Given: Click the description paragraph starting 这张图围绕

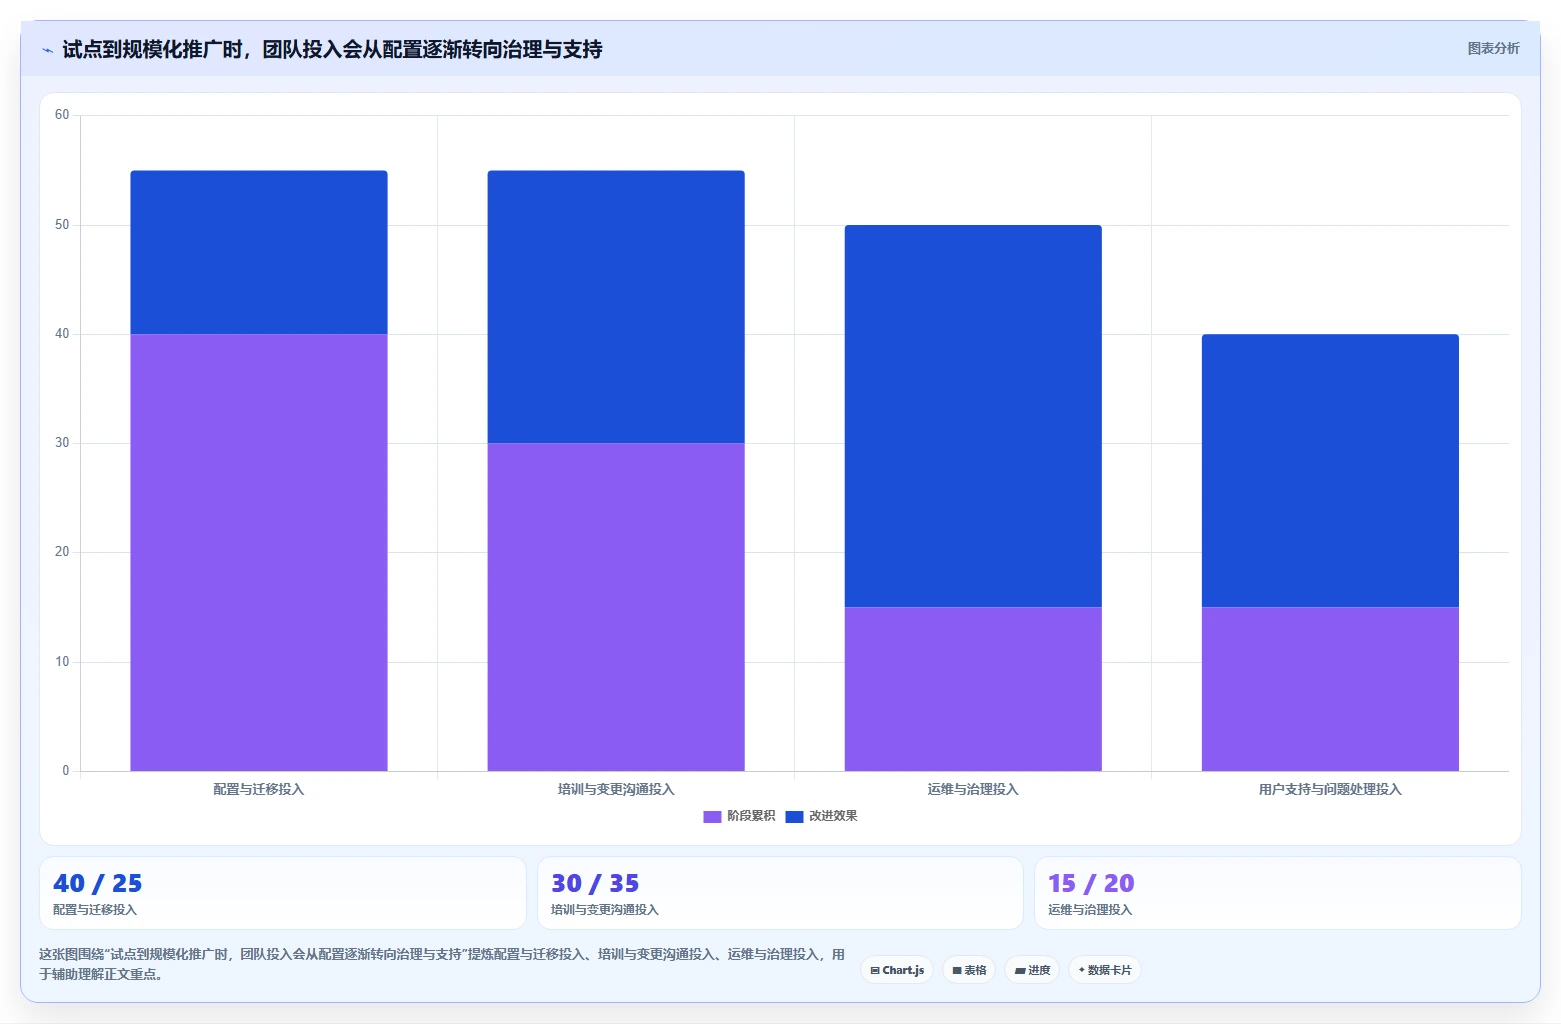Looking at the screenshot, I should 442,964.
